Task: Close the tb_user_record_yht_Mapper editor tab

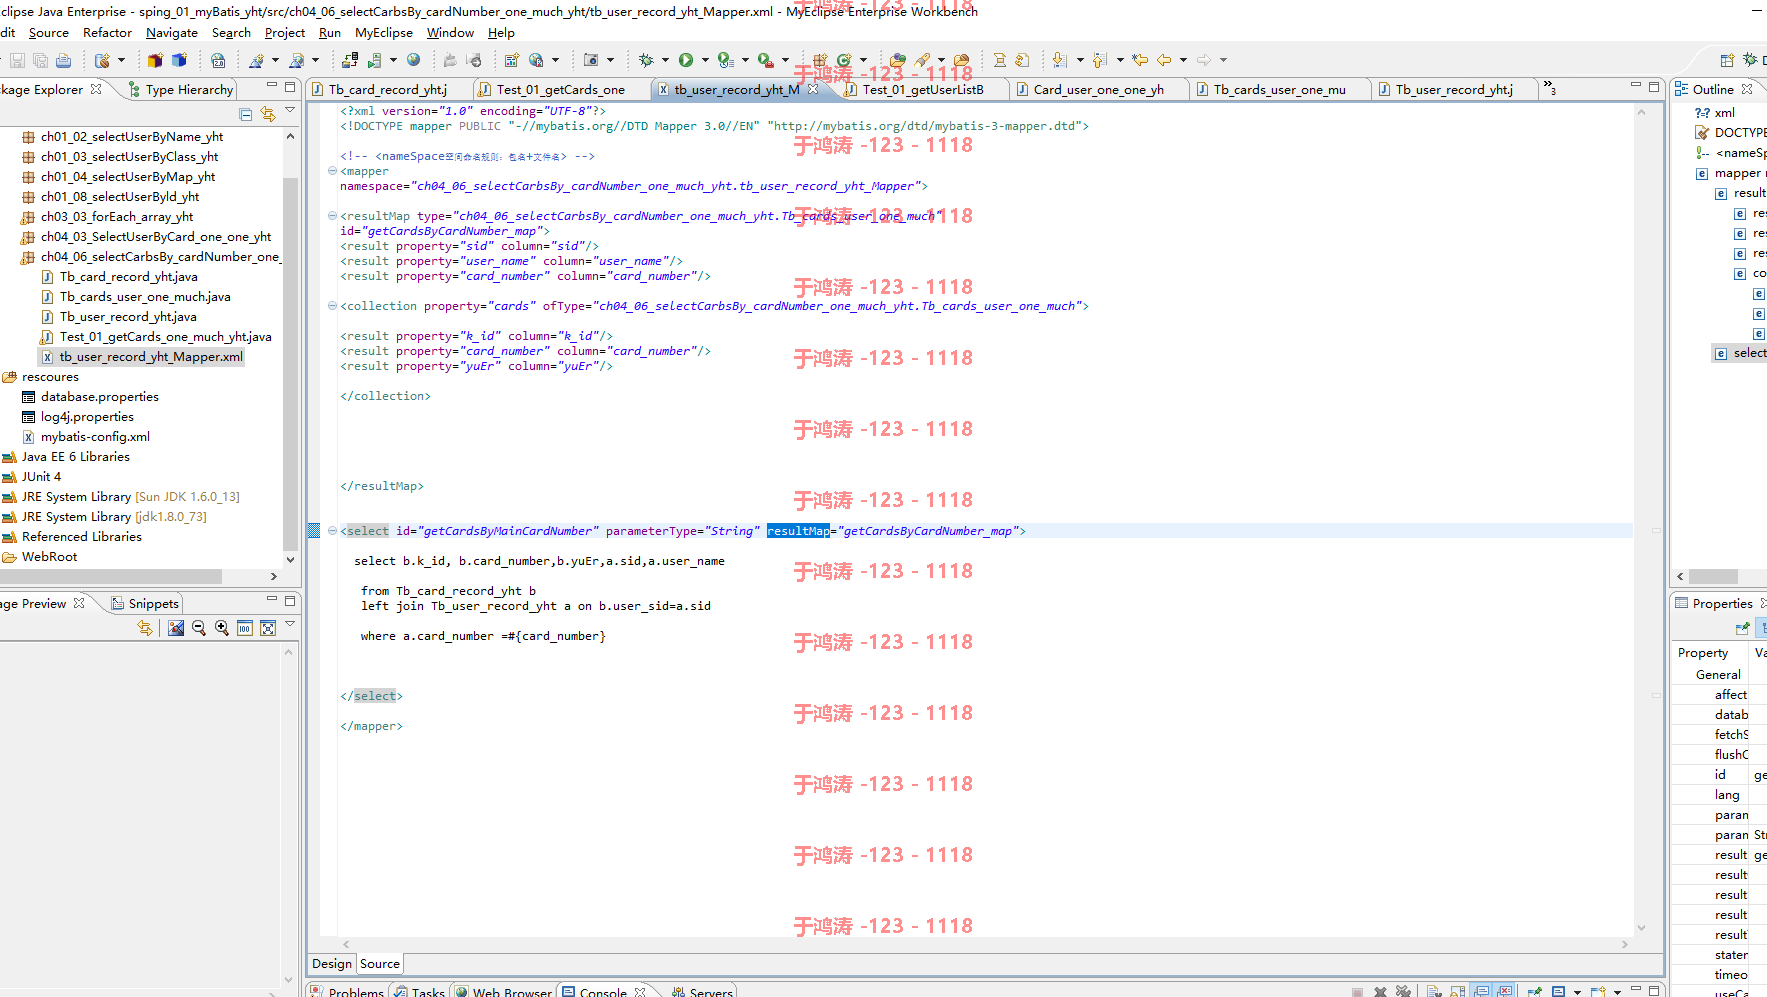Action: [x=813, y=89]
